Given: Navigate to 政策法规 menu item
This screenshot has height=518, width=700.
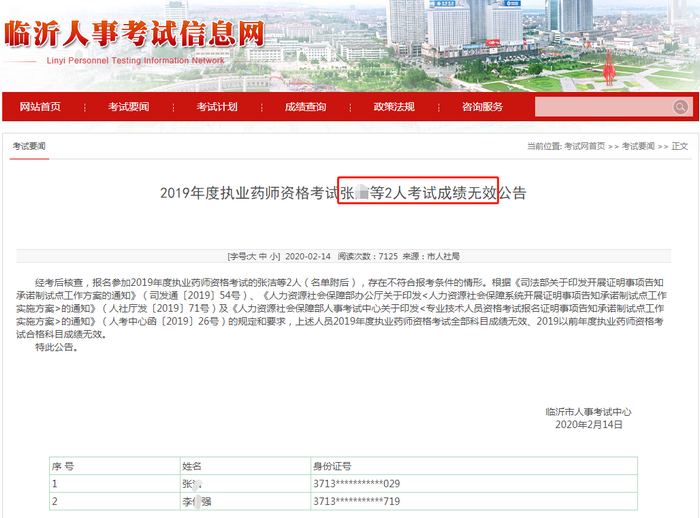Looking at the screenshot, I should point(394,107).
